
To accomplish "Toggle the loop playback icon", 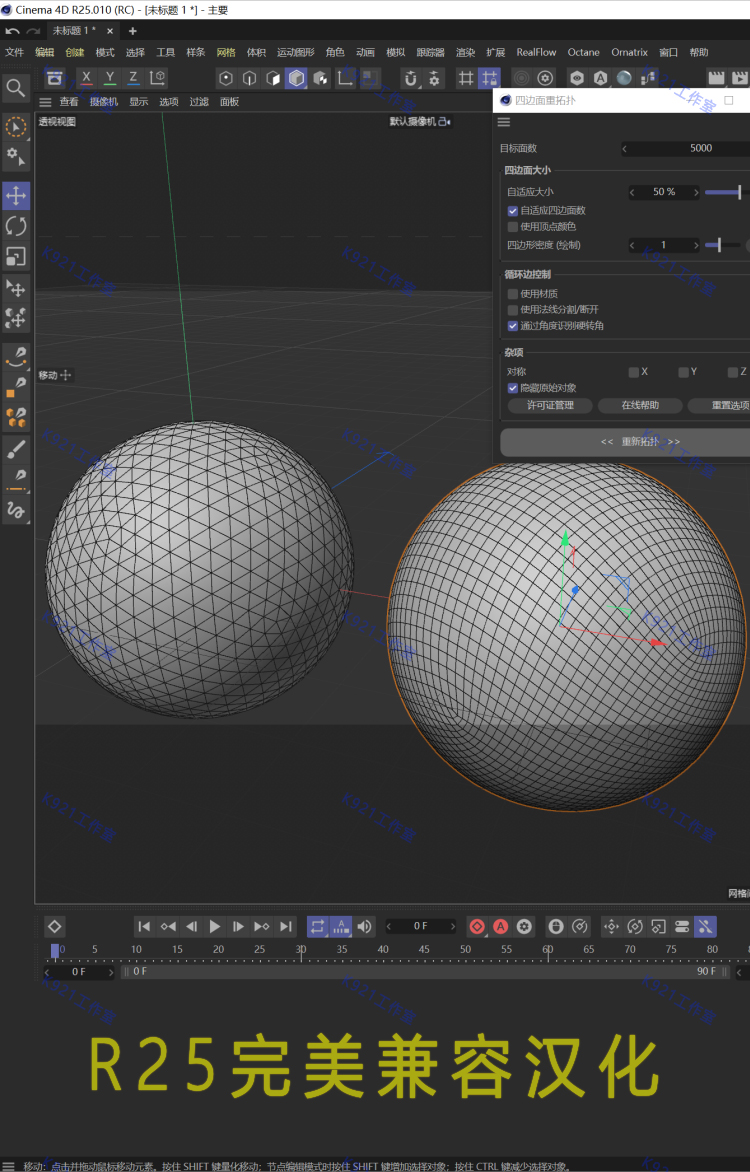I will click(x=318, y=927).
